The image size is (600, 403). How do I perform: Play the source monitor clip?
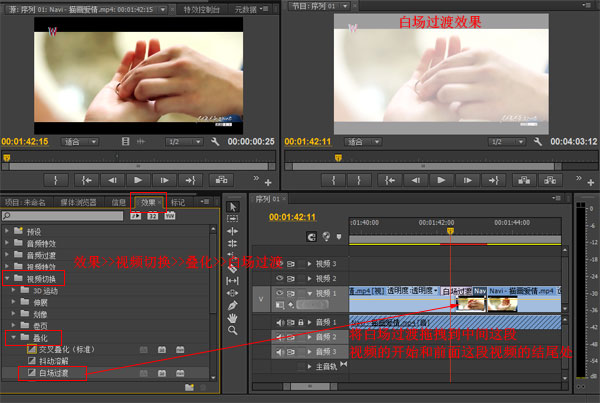click(138, 180)
